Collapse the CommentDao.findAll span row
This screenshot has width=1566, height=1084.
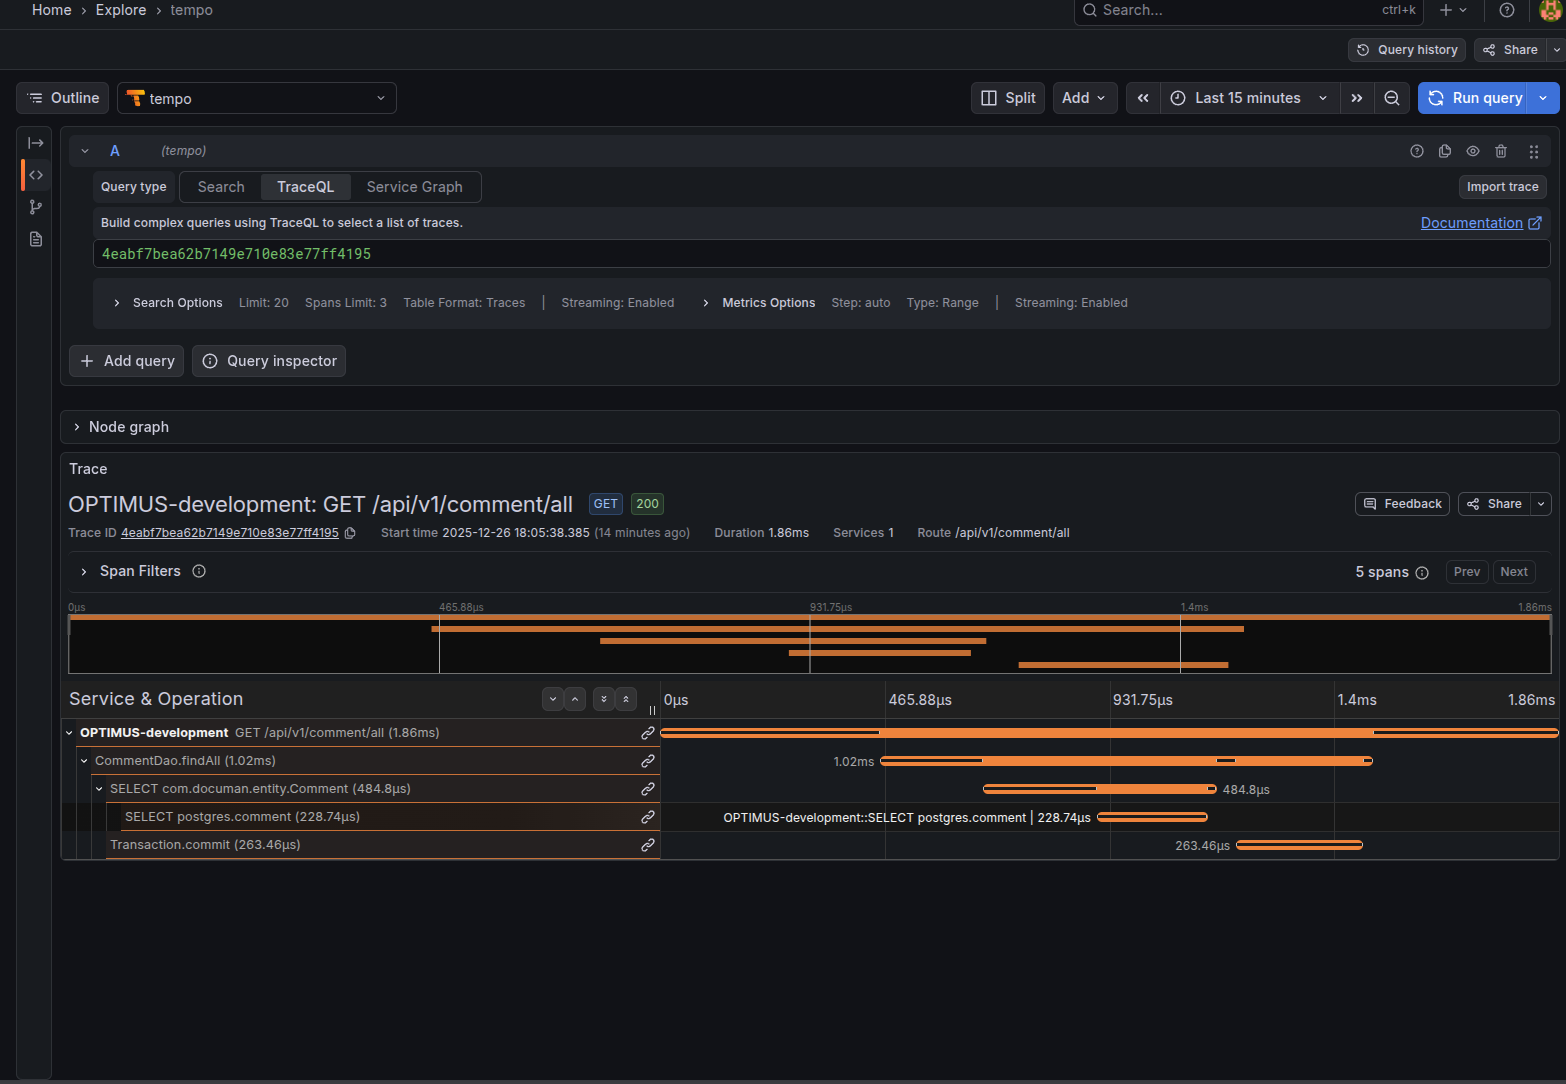[85, 761]
